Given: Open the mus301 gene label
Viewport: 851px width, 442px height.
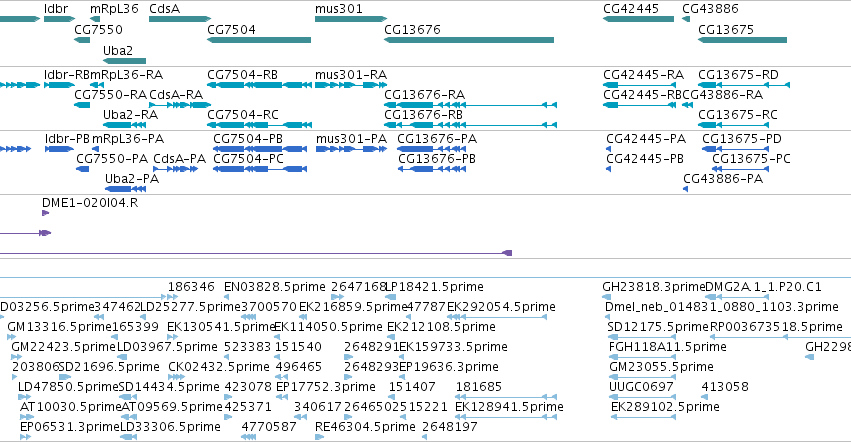Looking at the screenshot, I should 339,9.
